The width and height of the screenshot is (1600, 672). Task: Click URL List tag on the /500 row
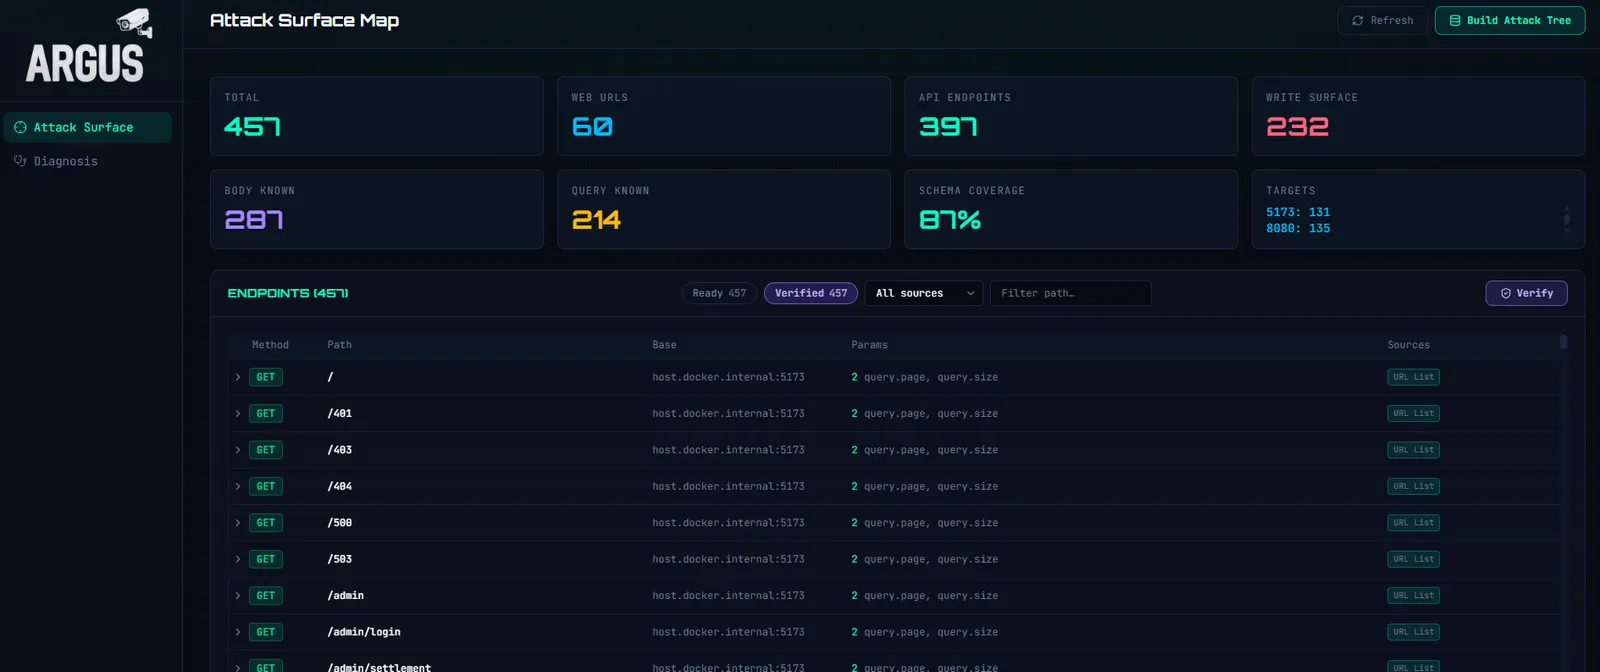click(x=1413, y=523)
